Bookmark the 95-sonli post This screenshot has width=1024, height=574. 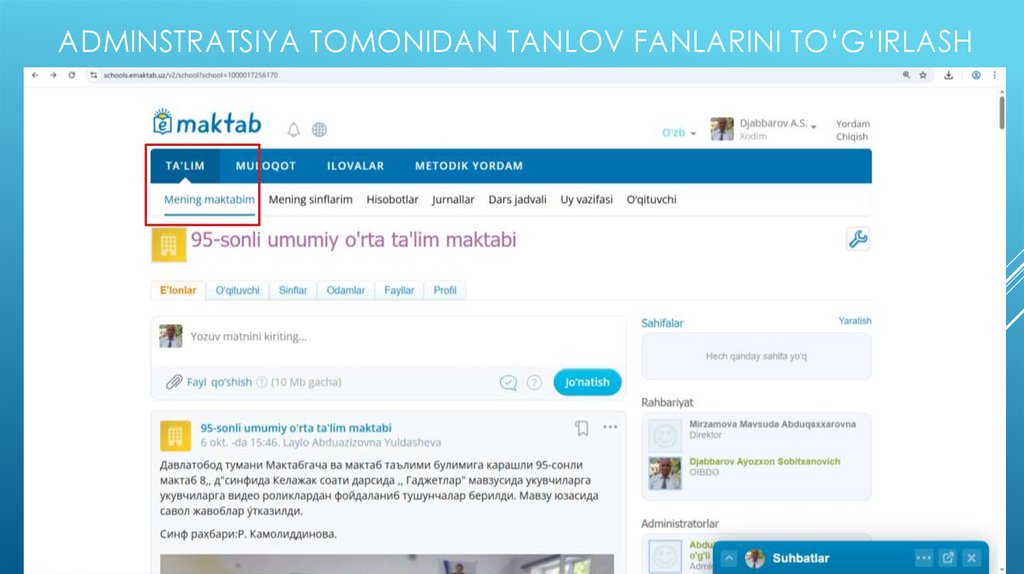[582, 428]
